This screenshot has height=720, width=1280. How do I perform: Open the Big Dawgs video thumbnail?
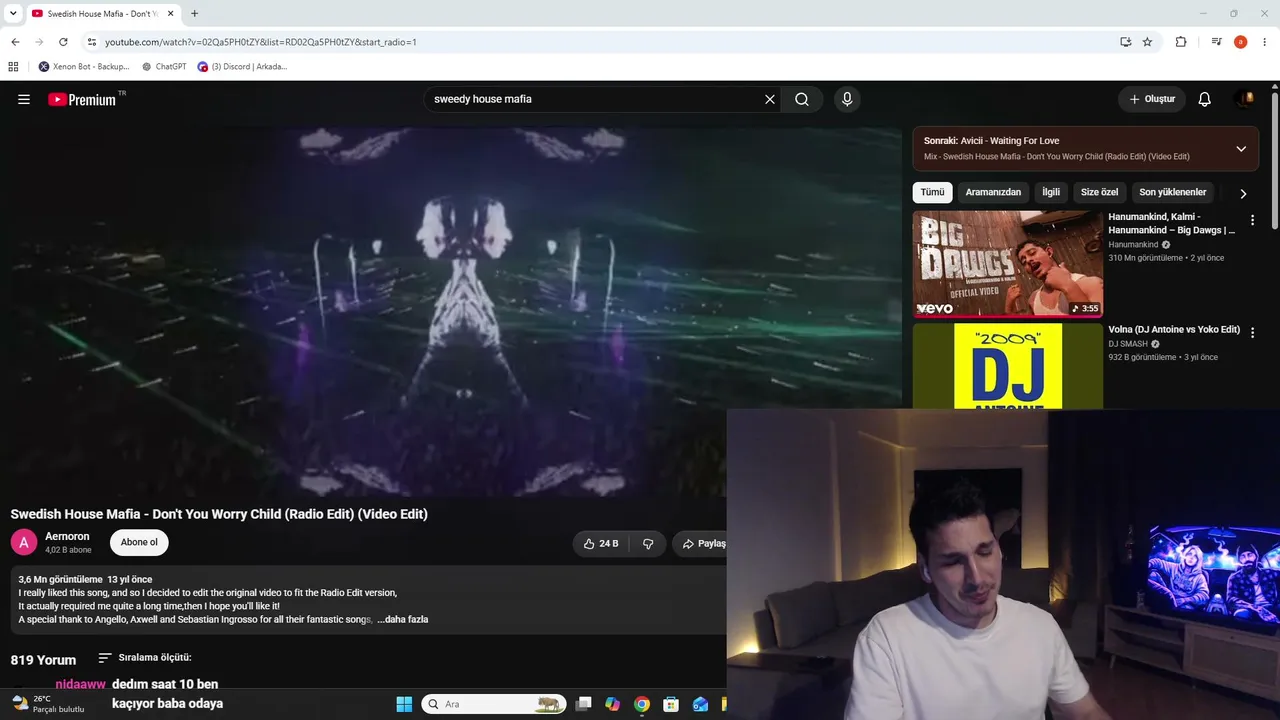[1008, 264]
